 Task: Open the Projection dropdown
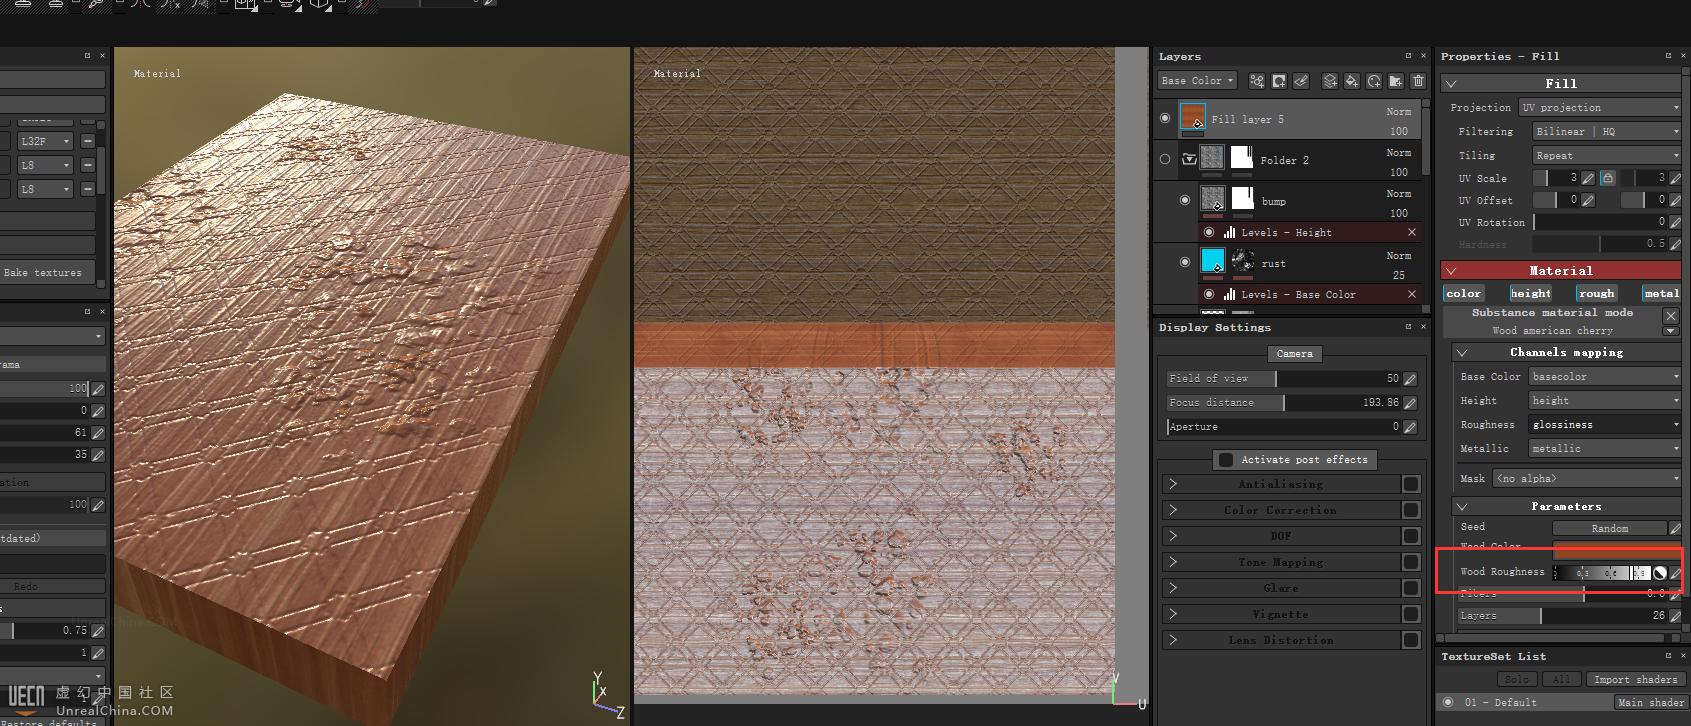pos(1600,108)
